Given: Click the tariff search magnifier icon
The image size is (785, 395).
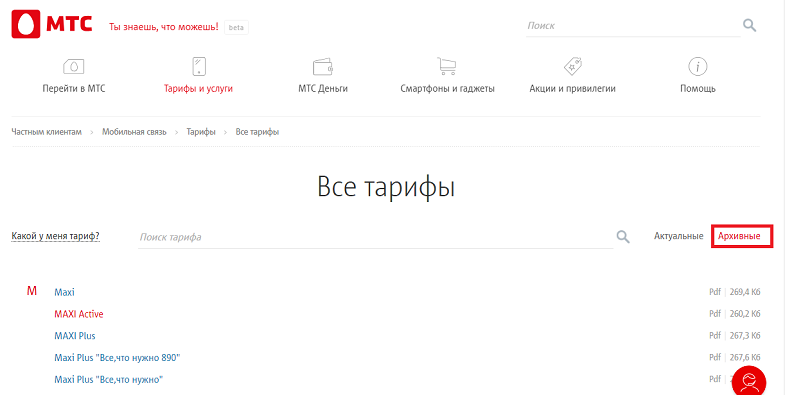Looking at the screenshot, I should point(623,237).
